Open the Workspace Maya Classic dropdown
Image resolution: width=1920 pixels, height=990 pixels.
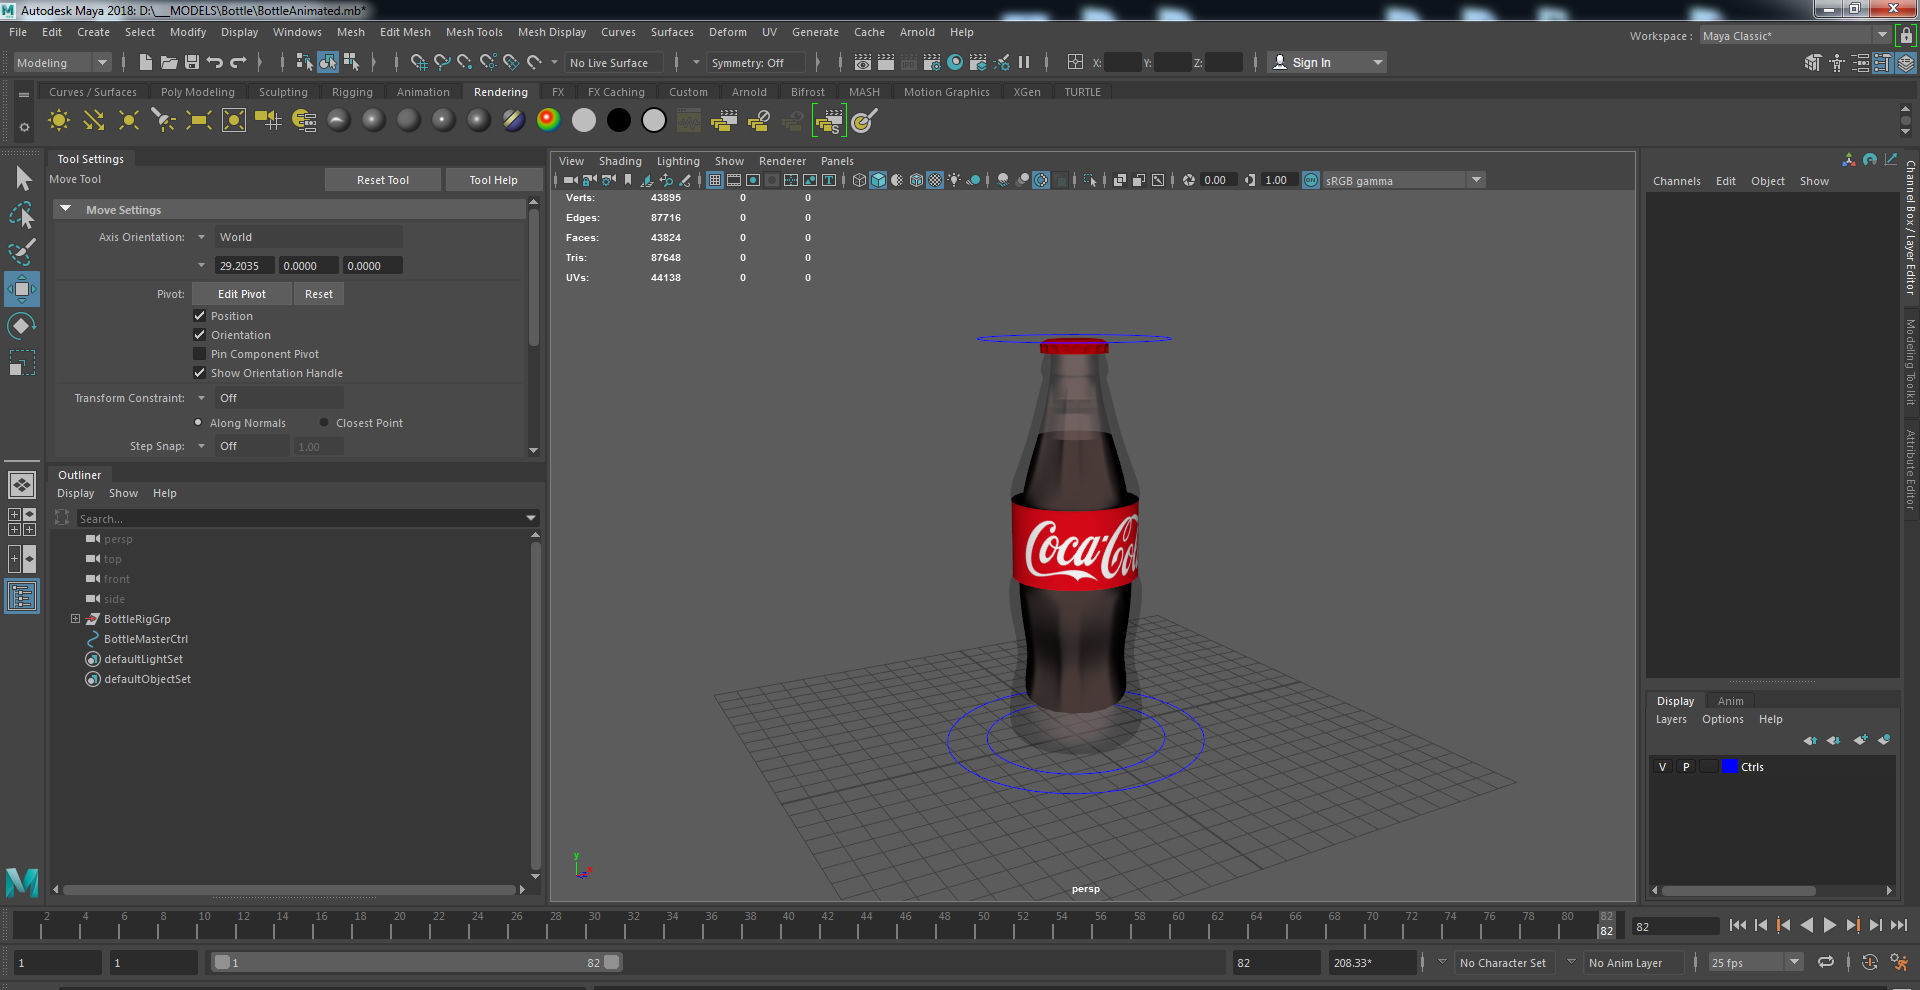click(1795, 35)
